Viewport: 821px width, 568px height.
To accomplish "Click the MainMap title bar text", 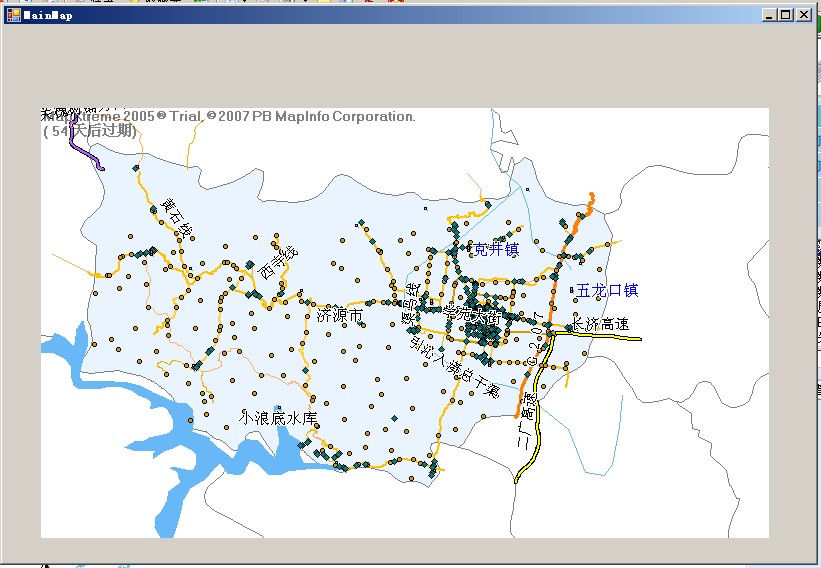I will point(46,15).
